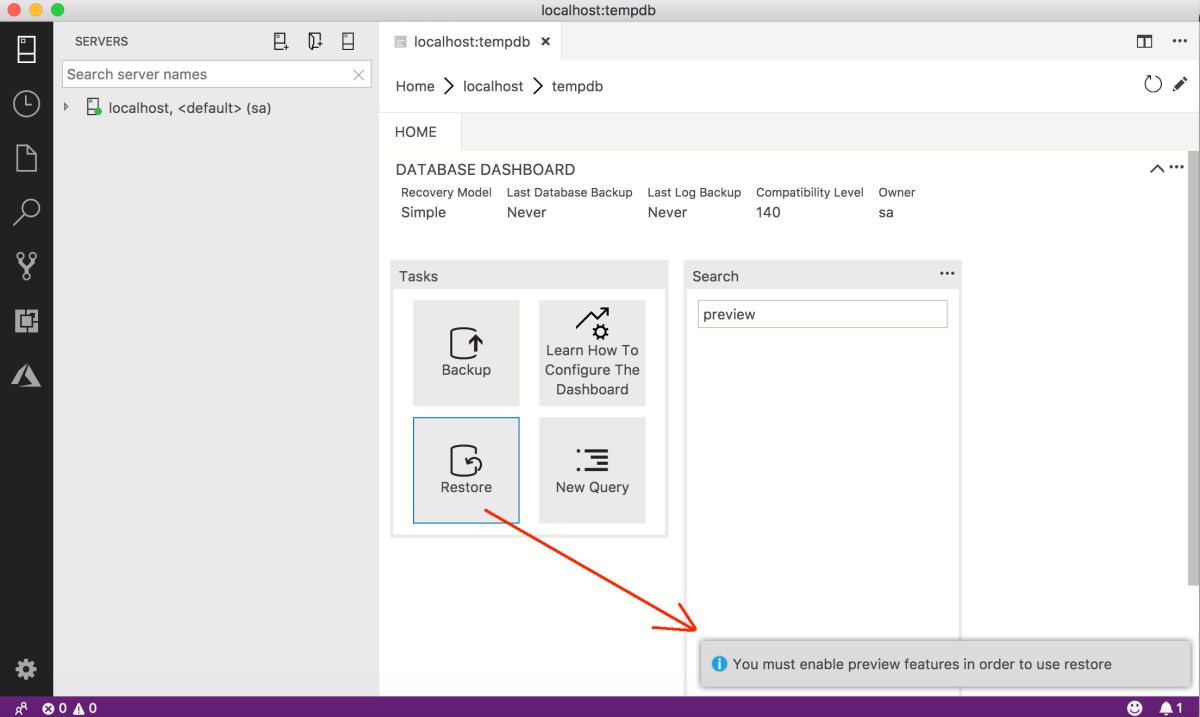The image size is (1200, 717).
Task: Open Search widget ellipsis menu
Action: [x=947, y=273]
